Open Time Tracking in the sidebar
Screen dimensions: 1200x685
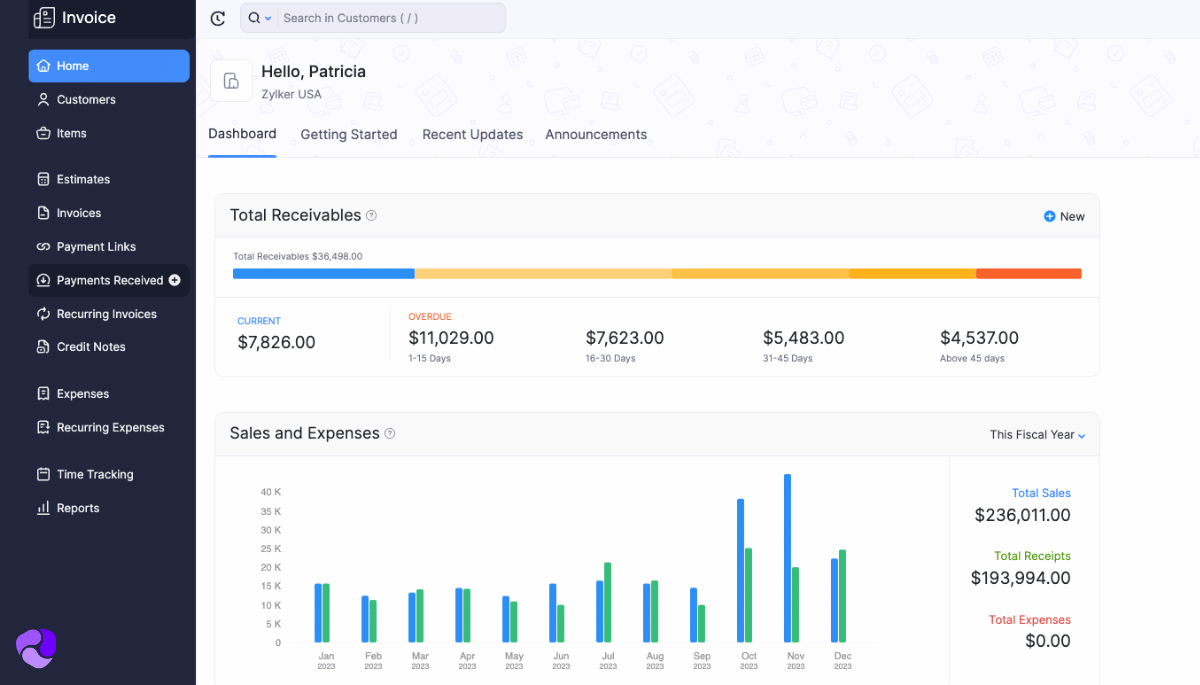pos(94,475)
